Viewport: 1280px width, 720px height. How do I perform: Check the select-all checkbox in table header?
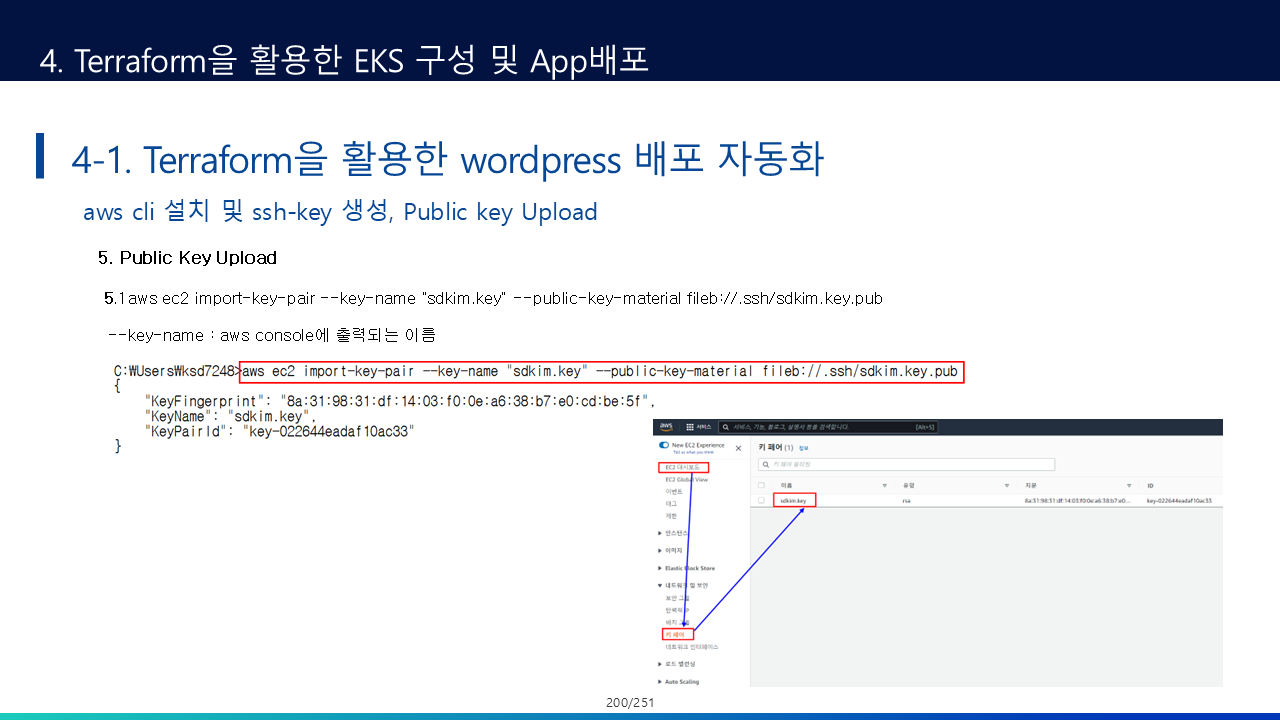tap(762, 485)
